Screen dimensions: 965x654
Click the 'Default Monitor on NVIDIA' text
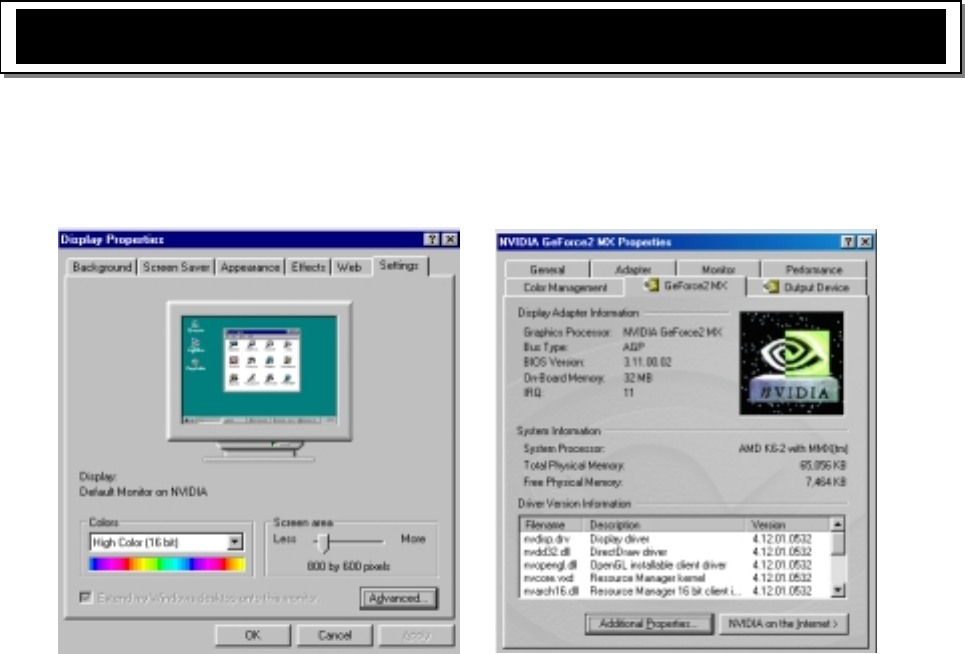[143, 492]
